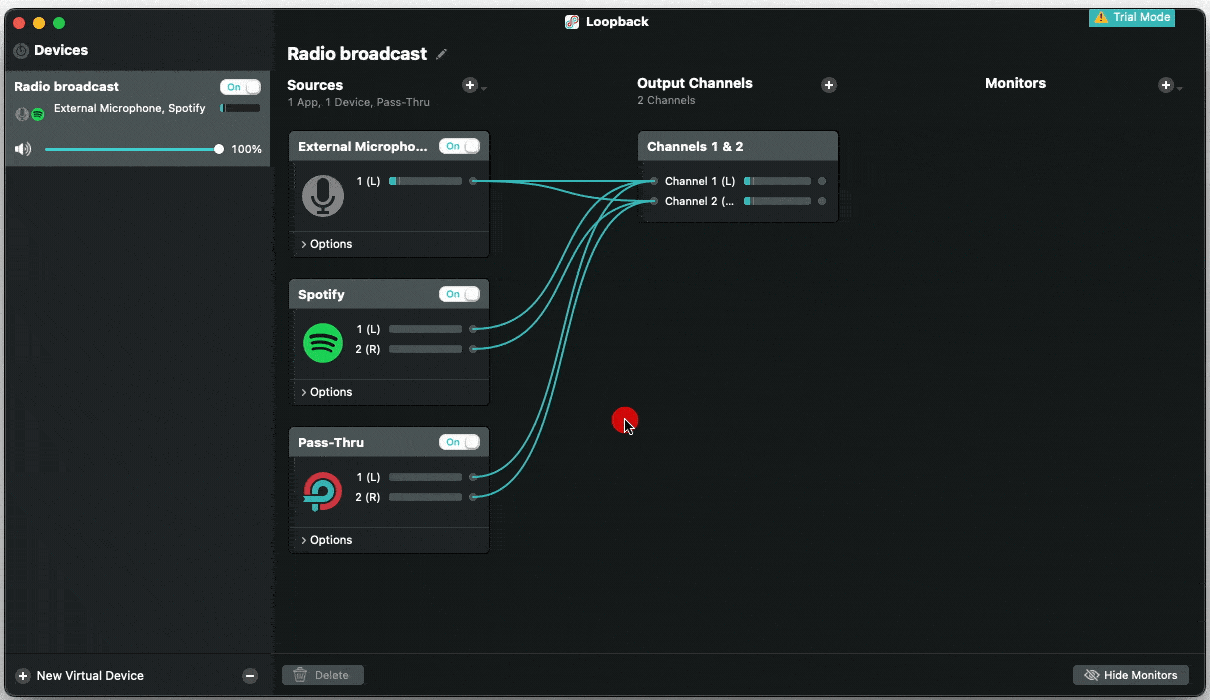The image size is (1210, 700).
Task: Click the Radio broadcast volume slider handle
Action: [219, 149]
